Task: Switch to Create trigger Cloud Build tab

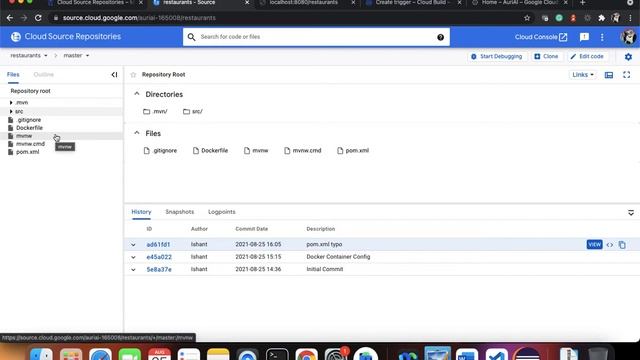Action: (412, 3)
